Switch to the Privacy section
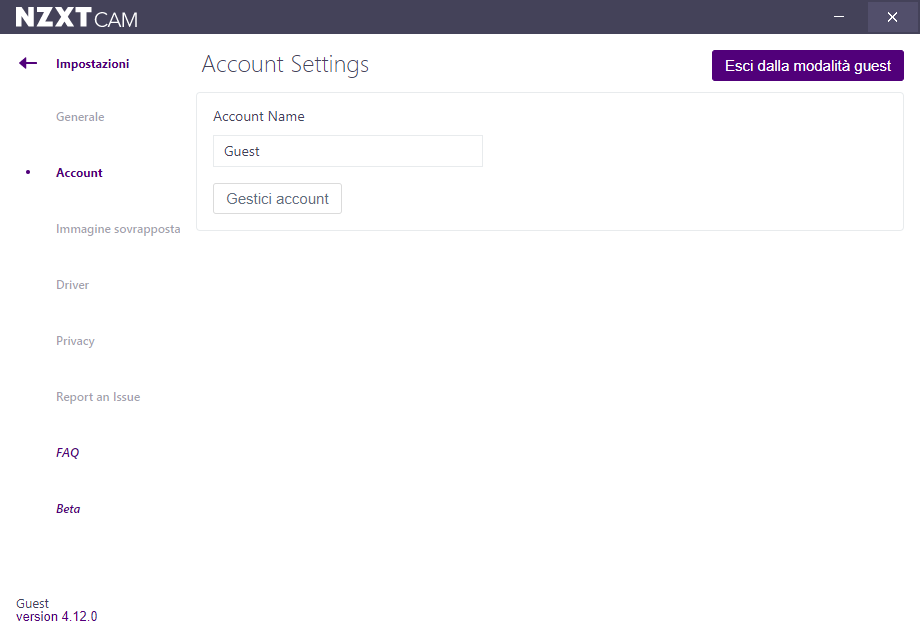The image size is (920, 640). (x=75, y=341)
